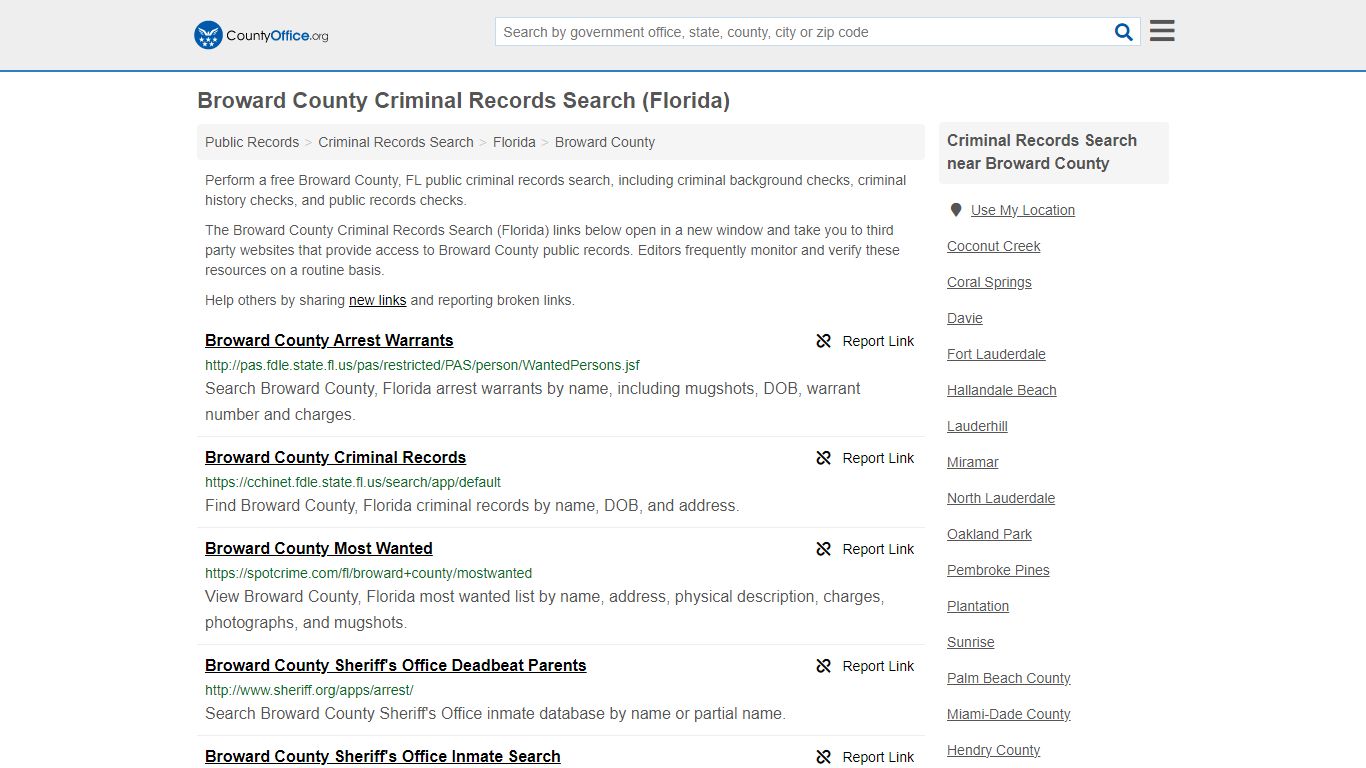Follow the 'new links' sharing link
Viewport: 1366px width, 768px height.
[378, 300]
